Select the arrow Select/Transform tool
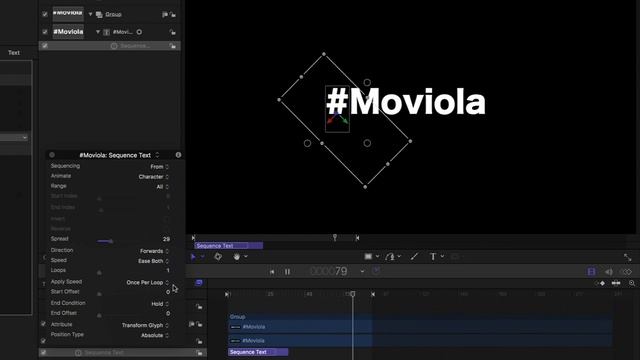This screenshot has width=640, height=360. (193, 257)
